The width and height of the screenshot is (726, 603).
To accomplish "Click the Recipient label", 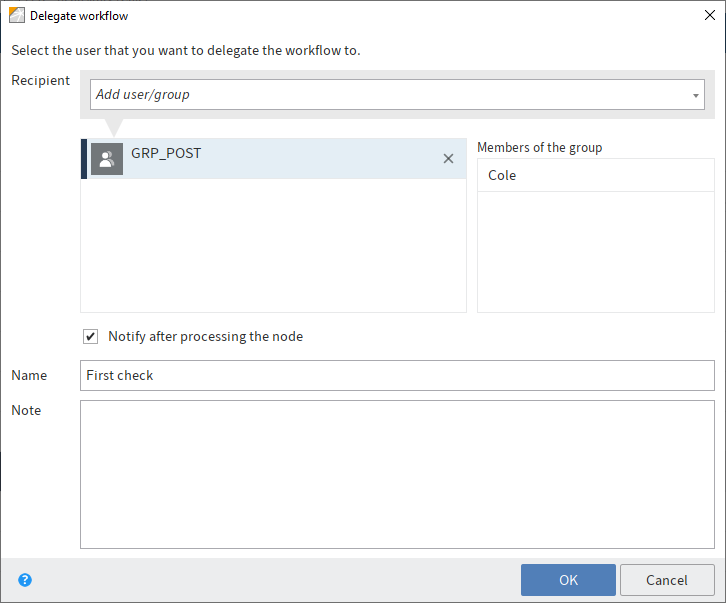I will (x=41, y=81).
